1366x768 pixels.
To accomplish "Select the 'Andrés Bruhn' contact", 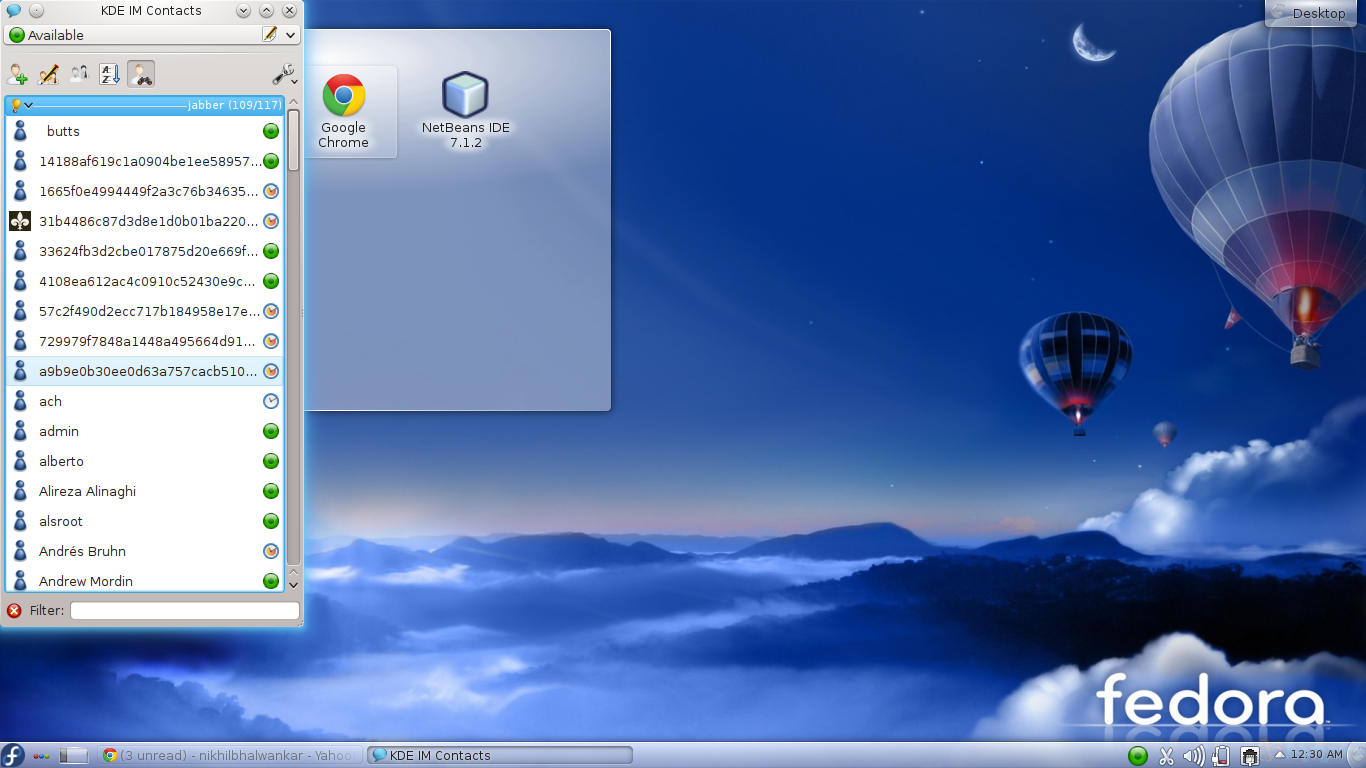I will pos(145,551).
